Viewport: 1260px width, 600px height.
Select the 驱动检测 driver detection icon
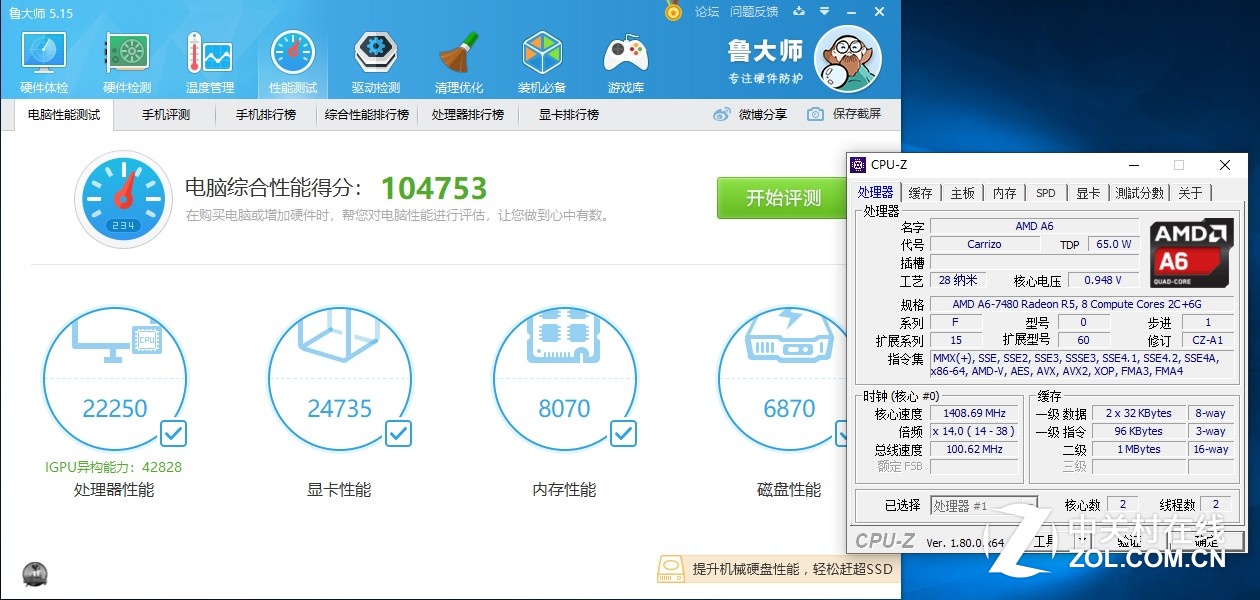[x=376, y=60]
